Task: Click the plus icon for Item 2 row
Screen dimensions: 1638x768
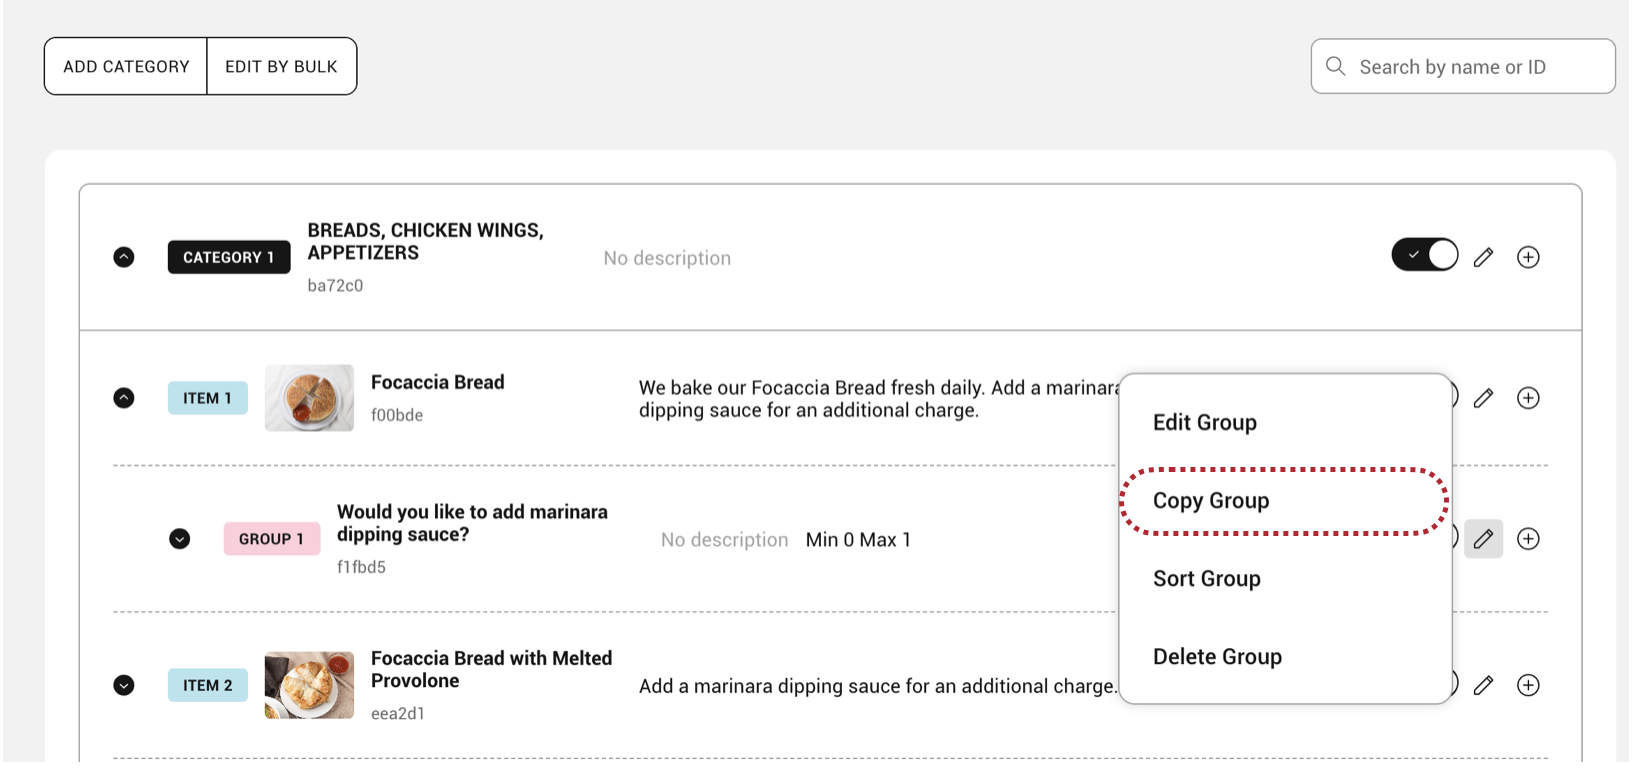Action: coord(1528,685)
